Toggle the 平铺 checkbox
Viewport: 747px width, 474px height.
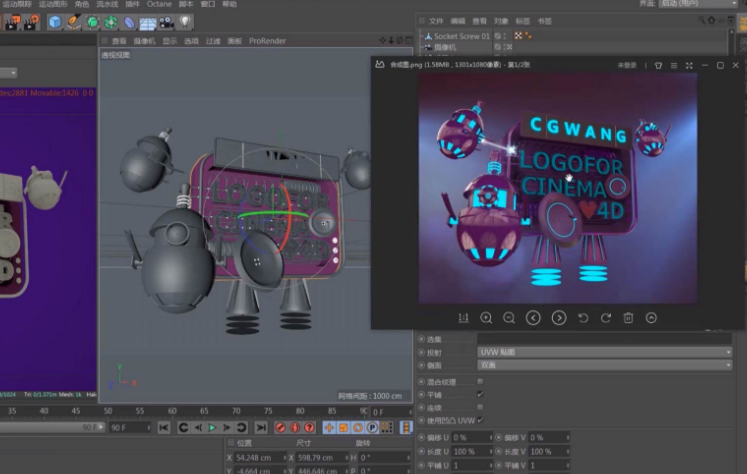click(481, 394)
